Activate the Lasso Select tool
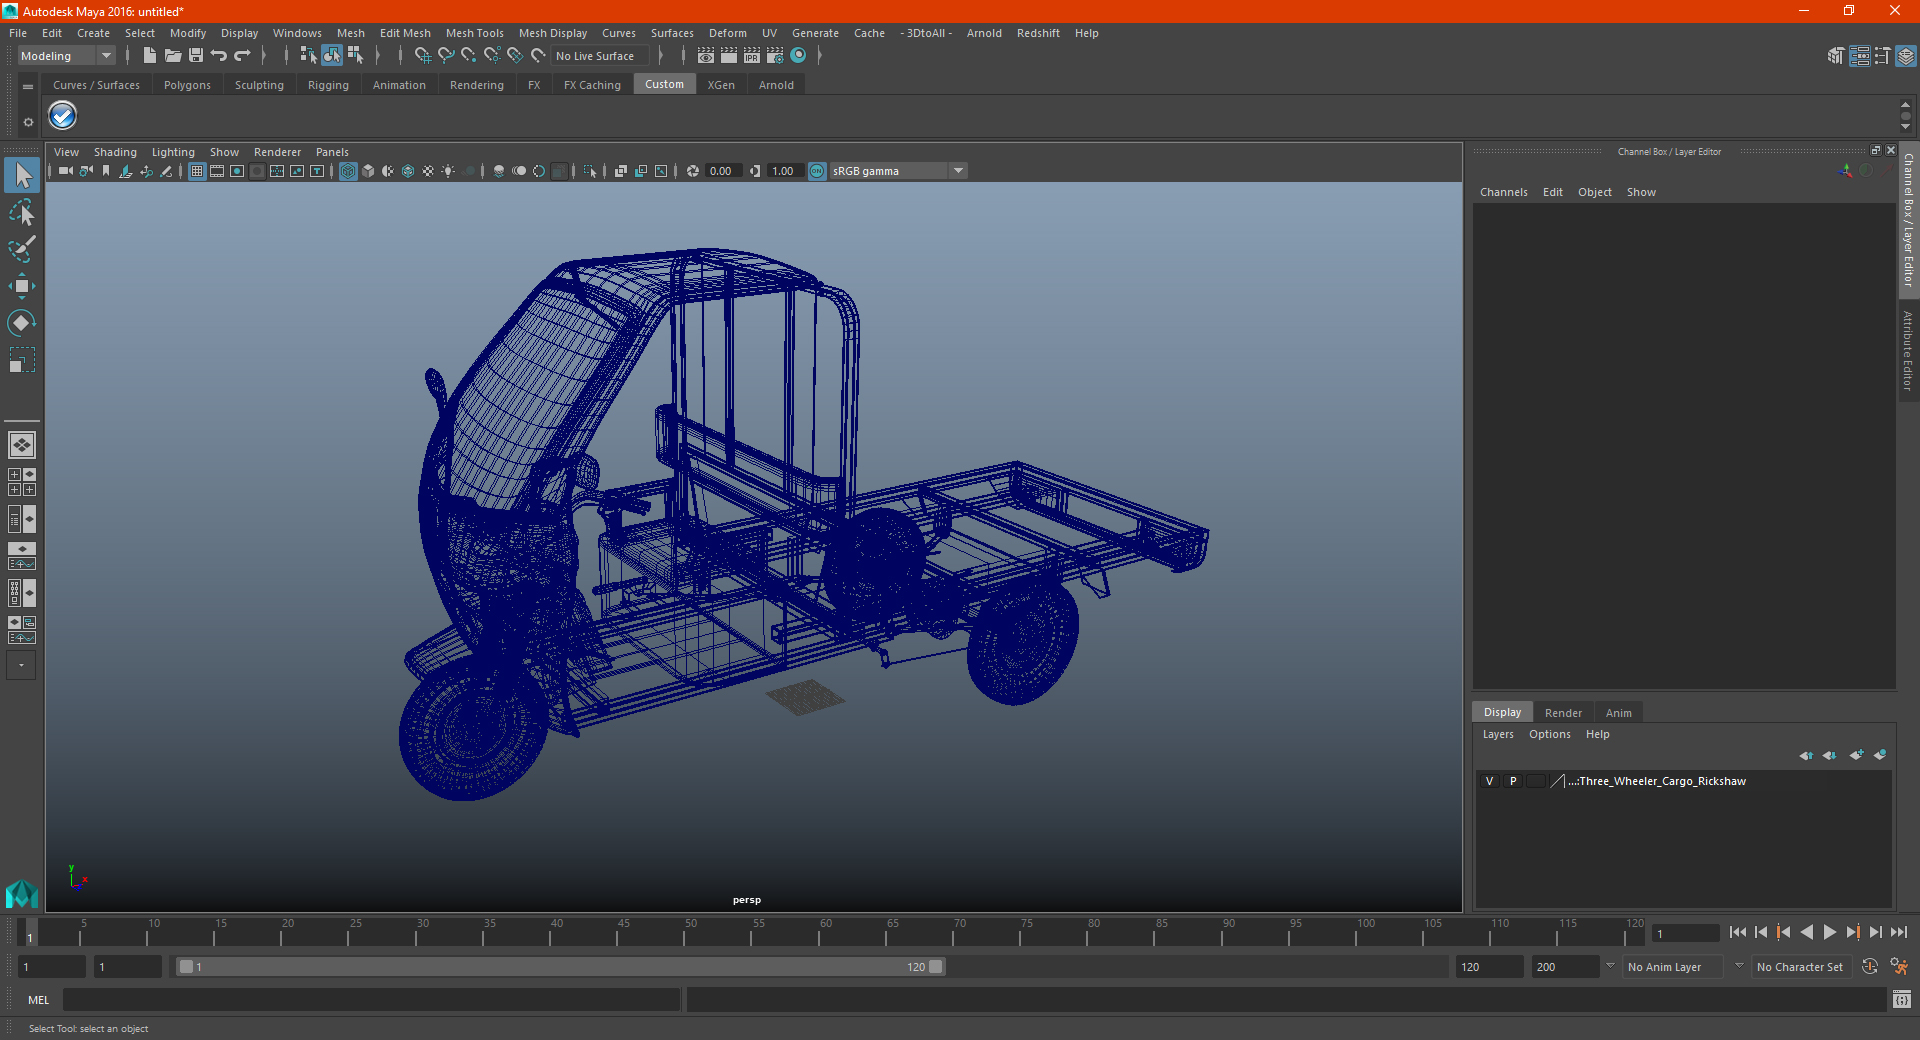This screenshot has height=1040, width=1920. coord(22,212)
